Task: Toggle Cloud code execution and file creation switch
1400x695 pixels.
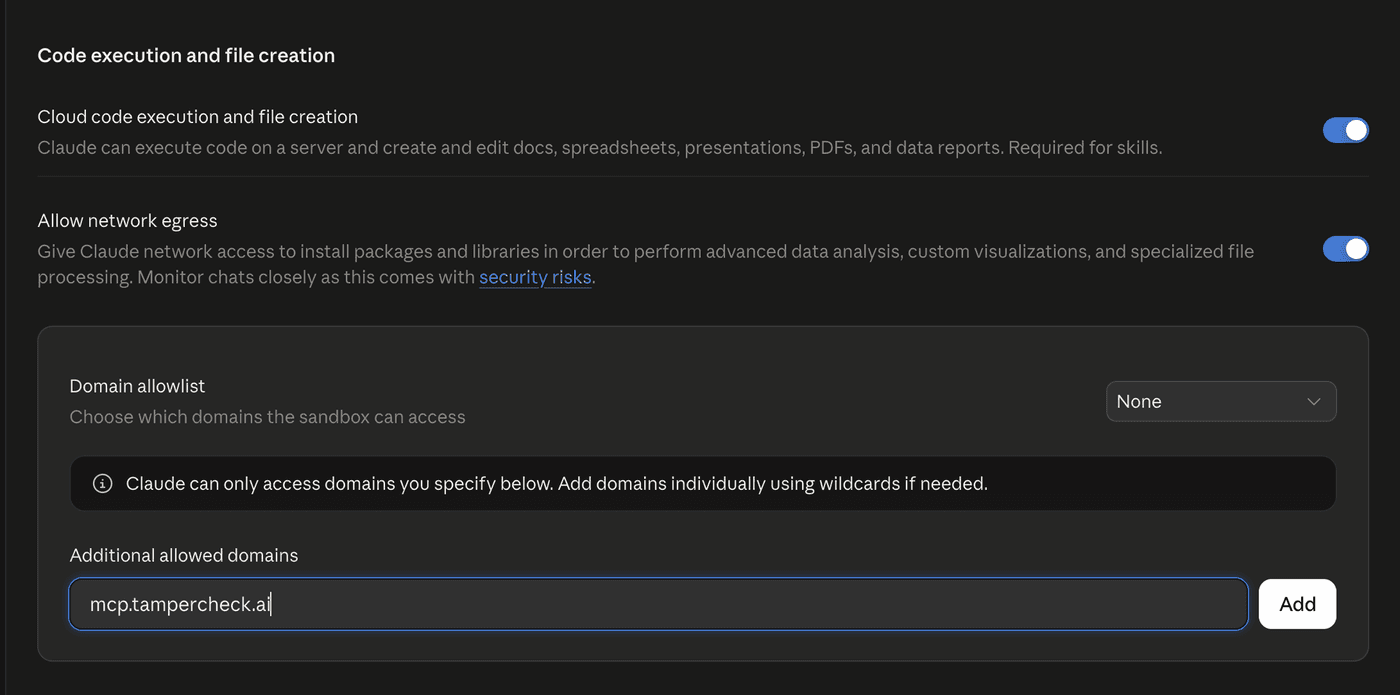Action: pyautogui.click(x=1345, y=130)
